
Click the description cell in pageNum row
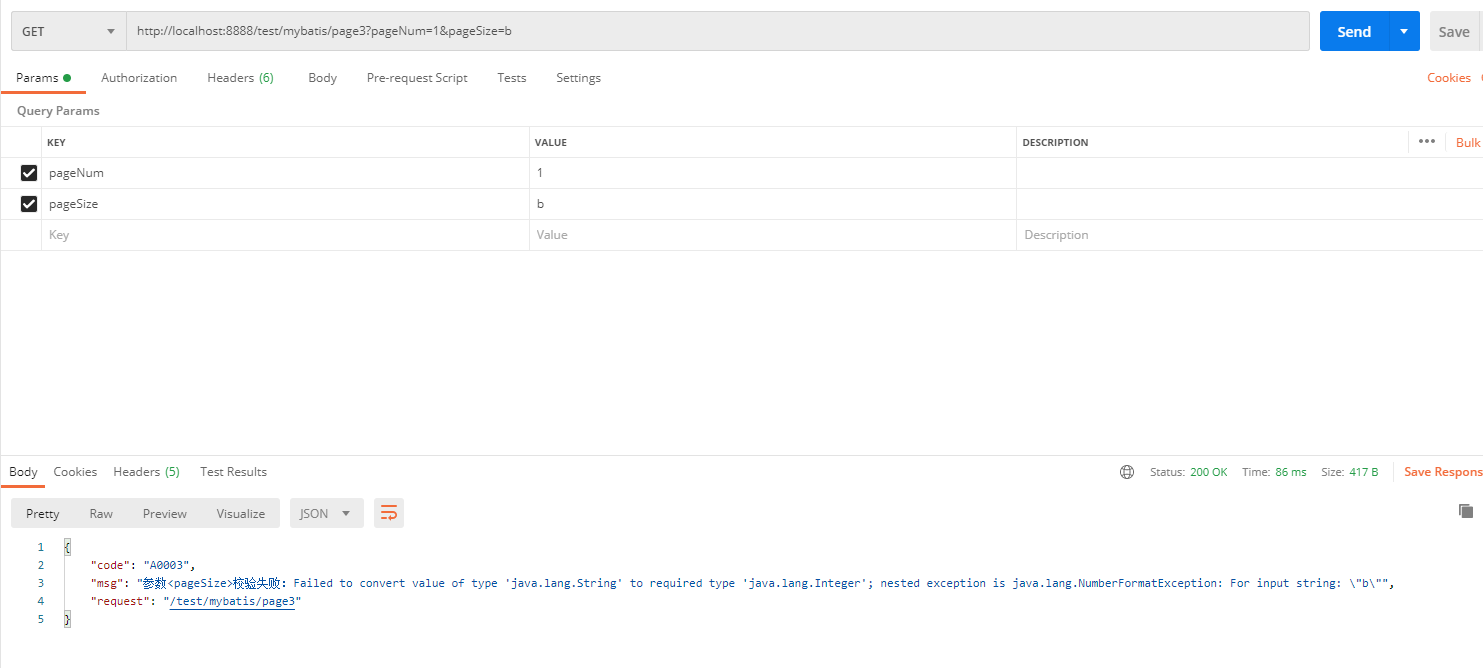coord(1249,173)
